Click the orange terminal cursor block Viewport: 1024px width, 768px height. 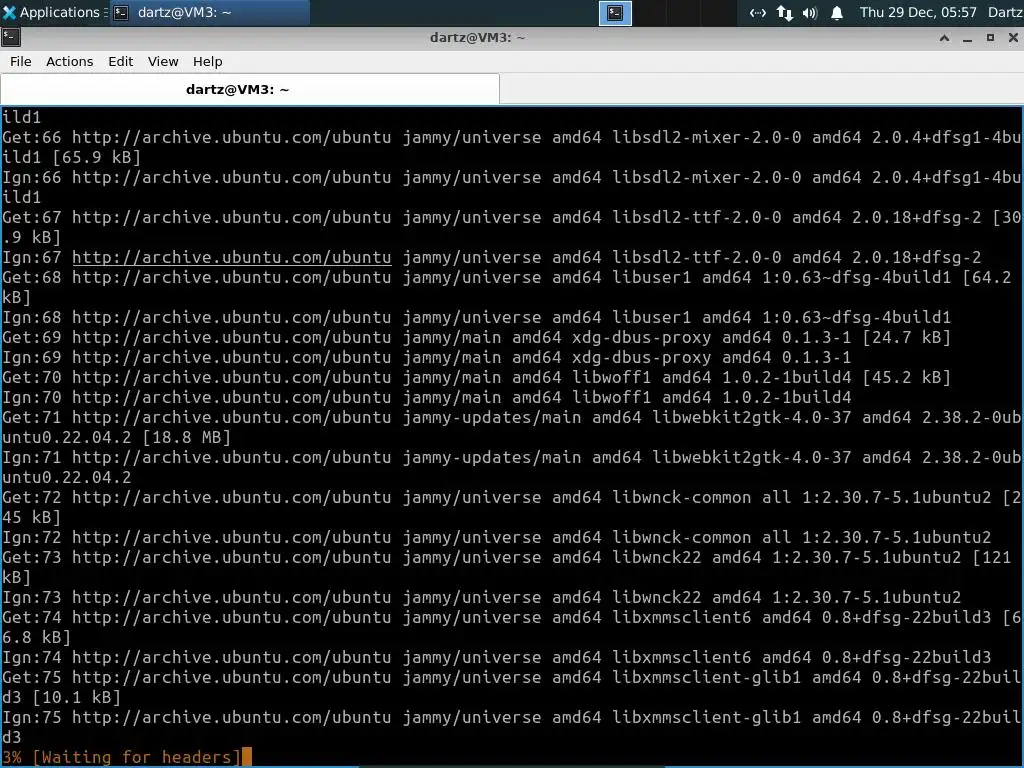[x=246, y=758]
